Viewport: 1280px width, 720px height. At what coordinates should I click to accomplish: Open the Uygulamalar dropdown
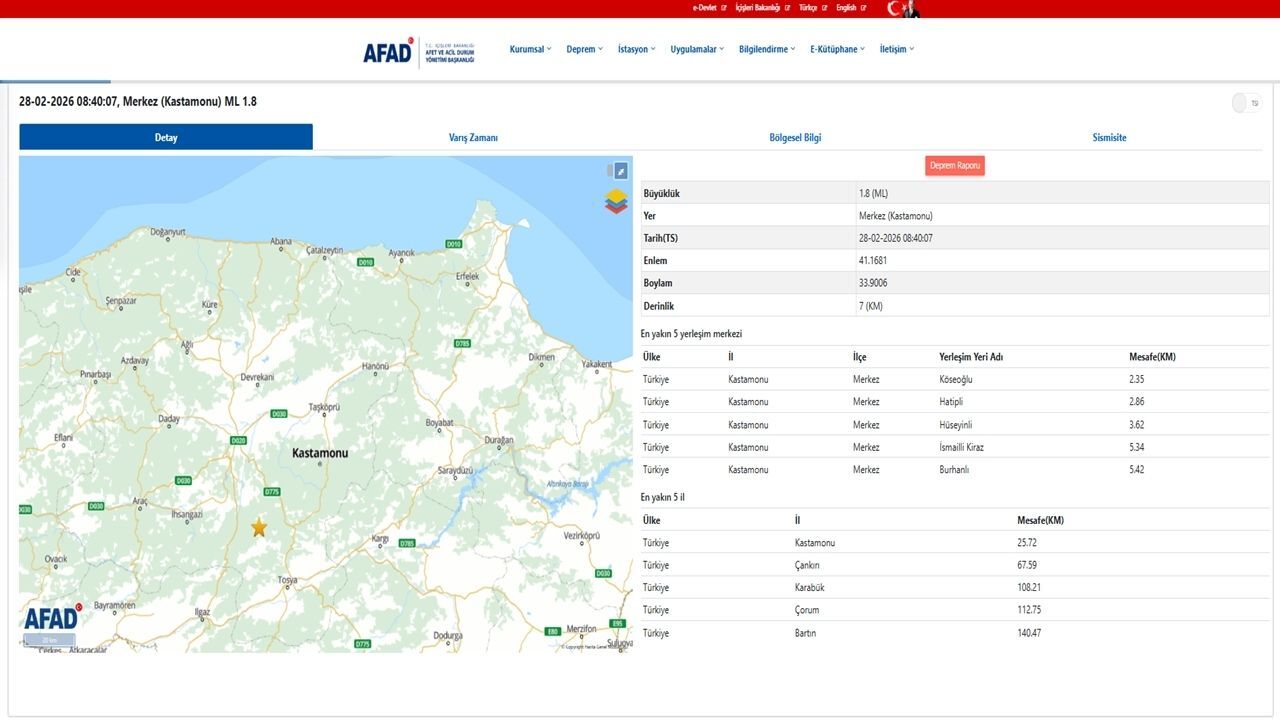point(694,48)
